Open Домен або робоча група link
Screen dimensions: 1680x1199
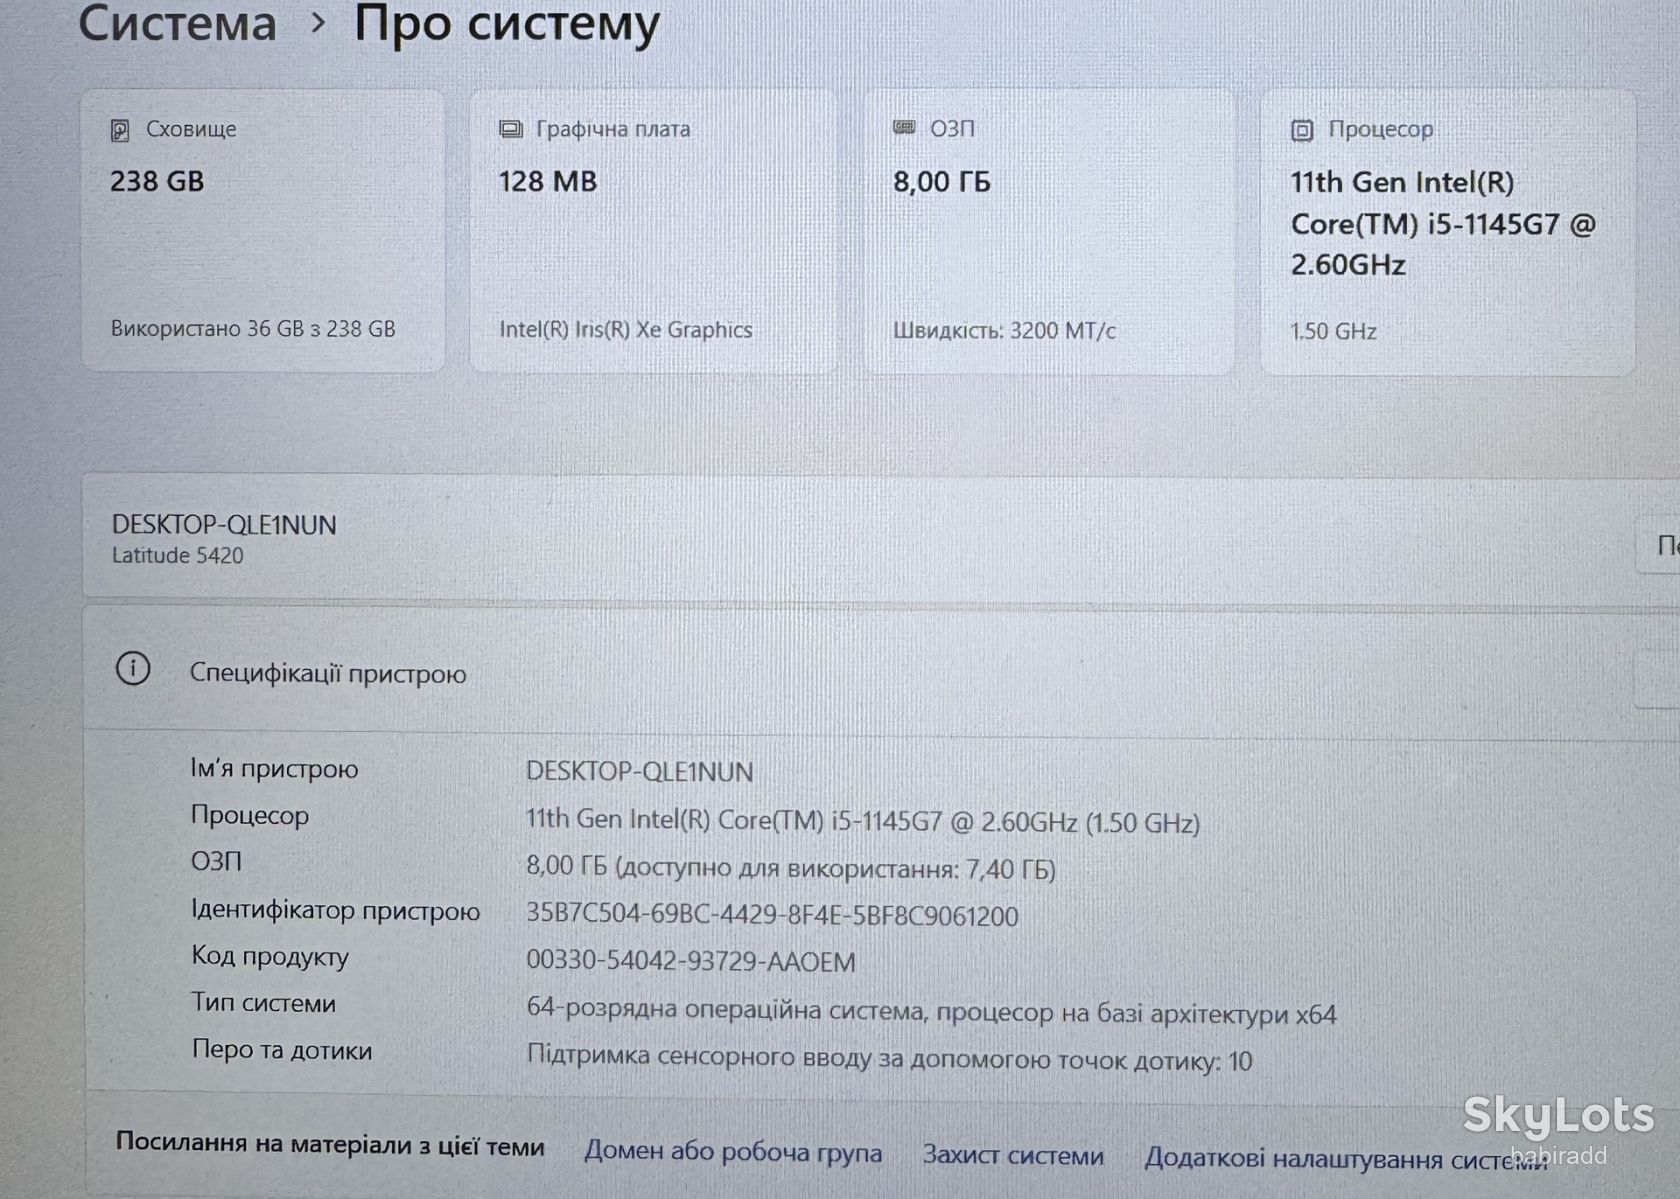[x=733, y=1152]
